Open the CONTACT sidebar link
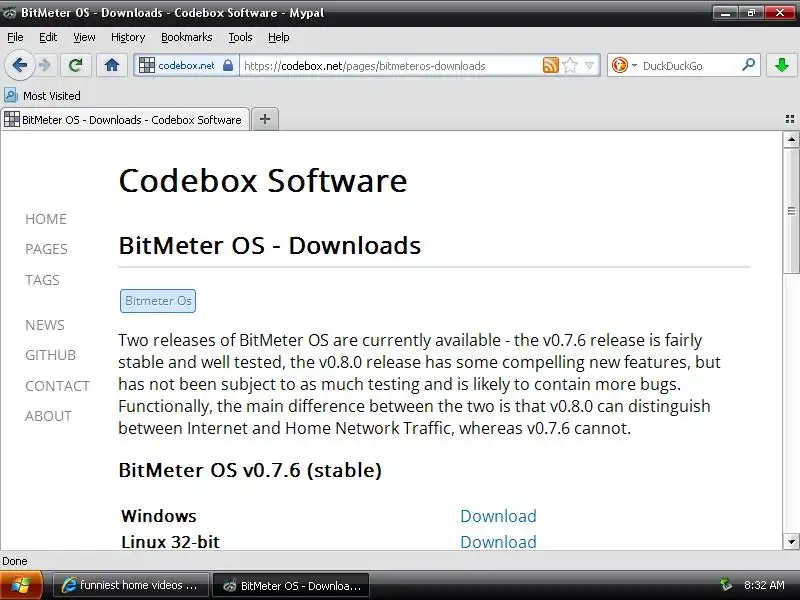 58,386
